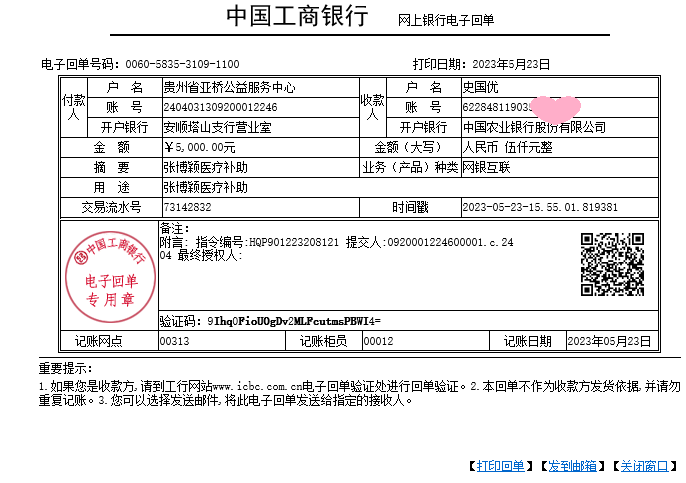This screenshot has width=686, height=483.
Task: Click the 验证码 verification code string
Action: (294, 321)
